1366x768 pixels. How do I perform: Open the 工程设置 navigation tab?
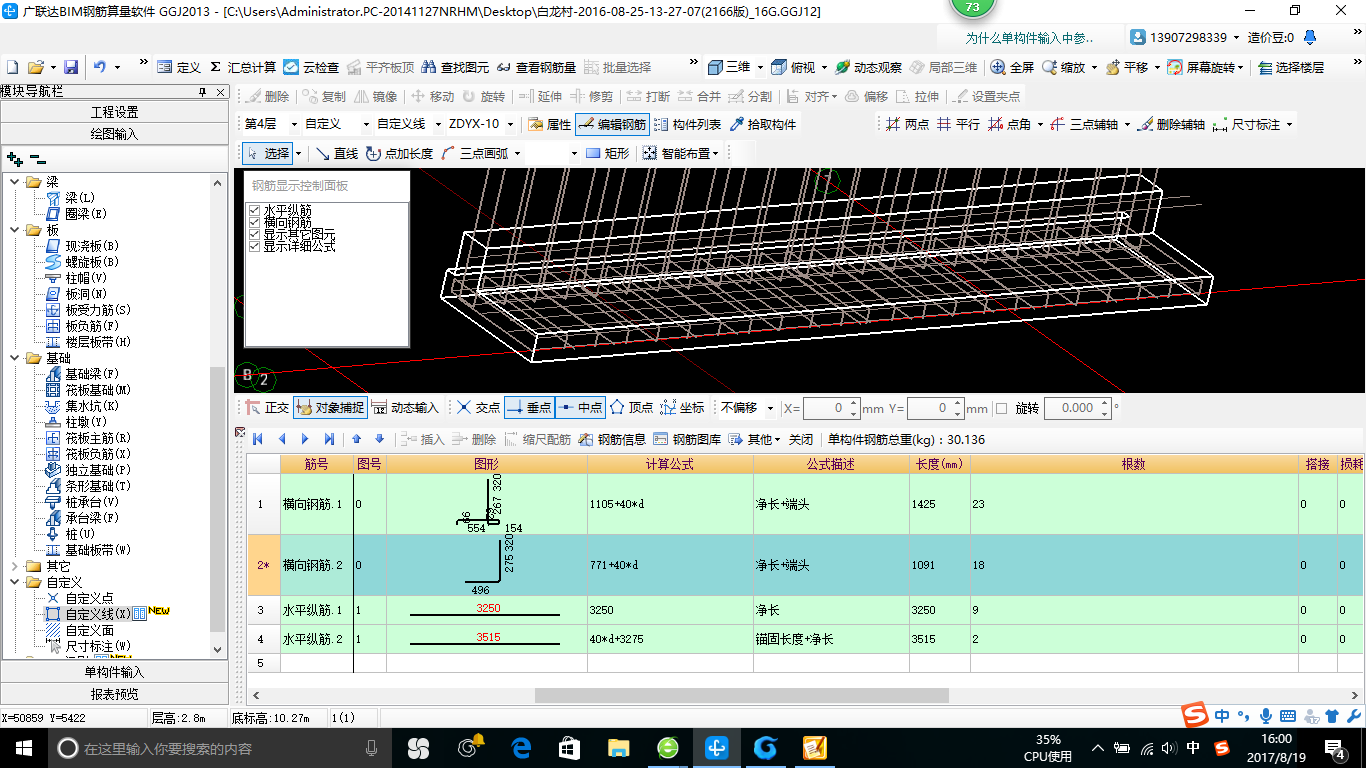pyautogui.click(x=115, y=112)
